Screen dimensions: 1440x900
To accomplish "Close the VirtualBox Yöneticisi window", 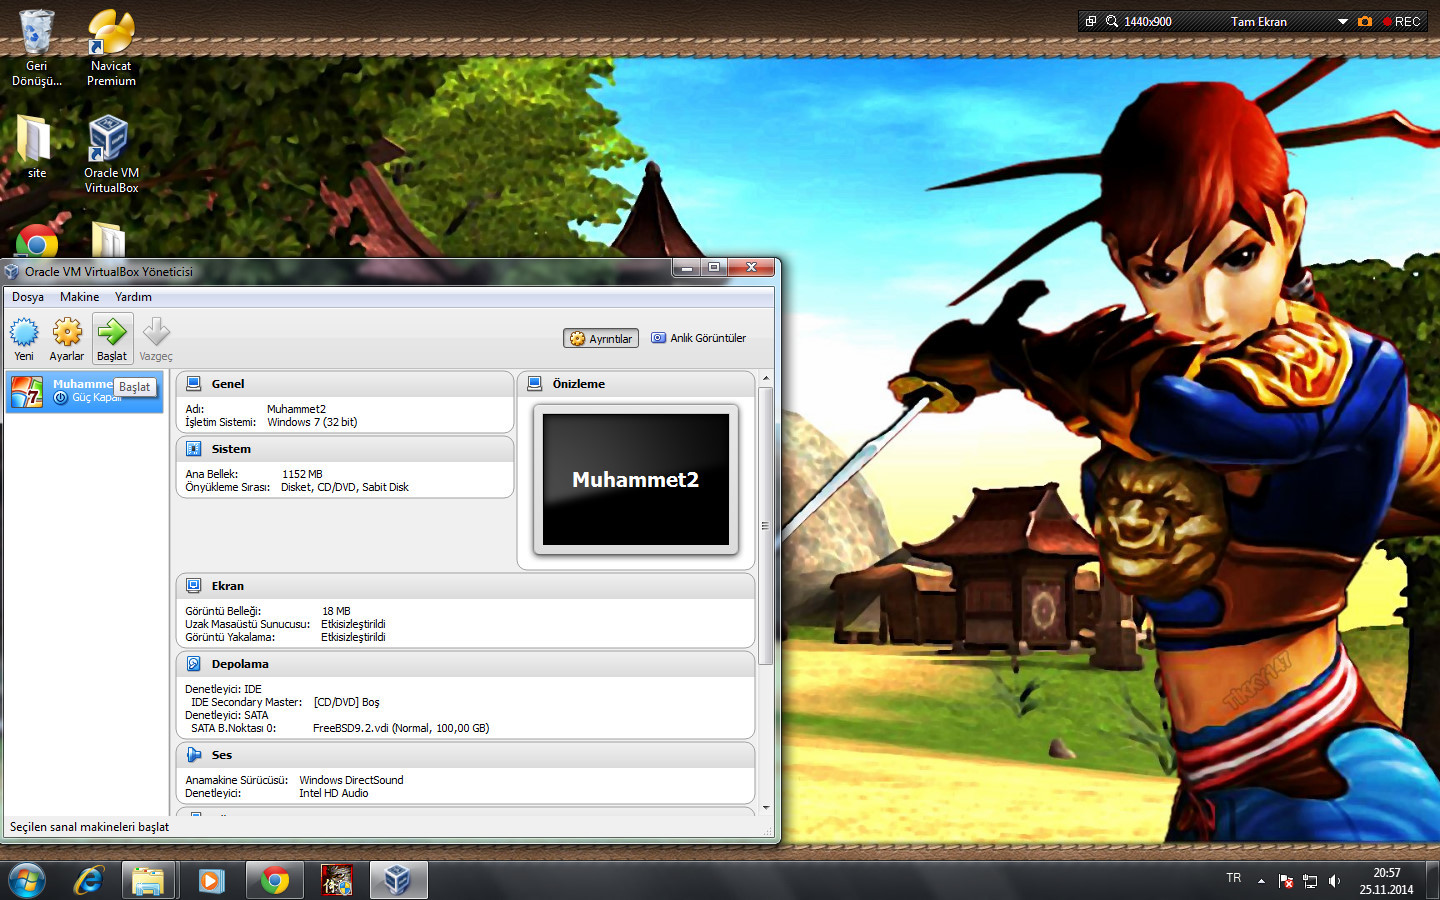I will pyautogui.click(x=751, y=267).
